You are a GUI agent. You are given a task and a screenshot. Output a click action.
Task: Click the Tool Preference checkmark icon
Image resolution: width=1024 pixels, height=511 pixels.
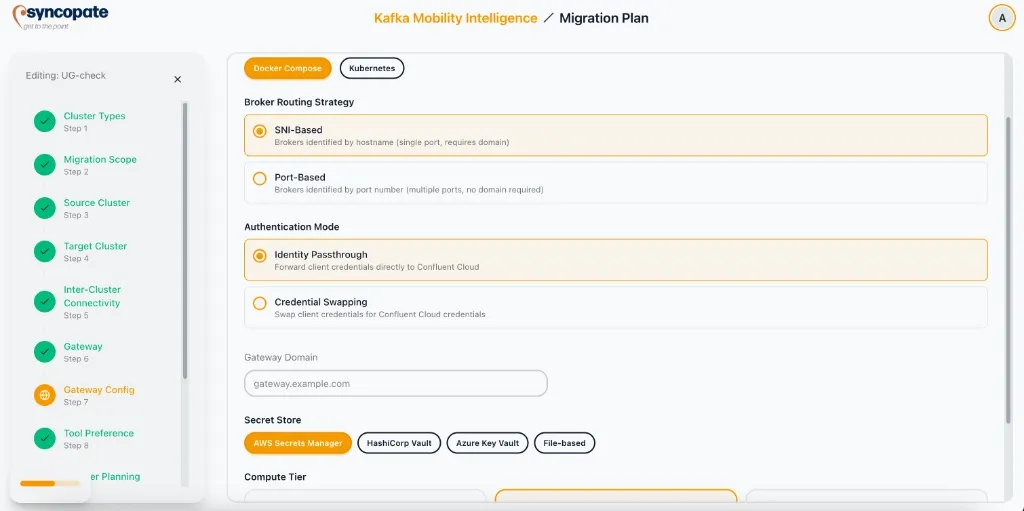(x=44, y=438)
